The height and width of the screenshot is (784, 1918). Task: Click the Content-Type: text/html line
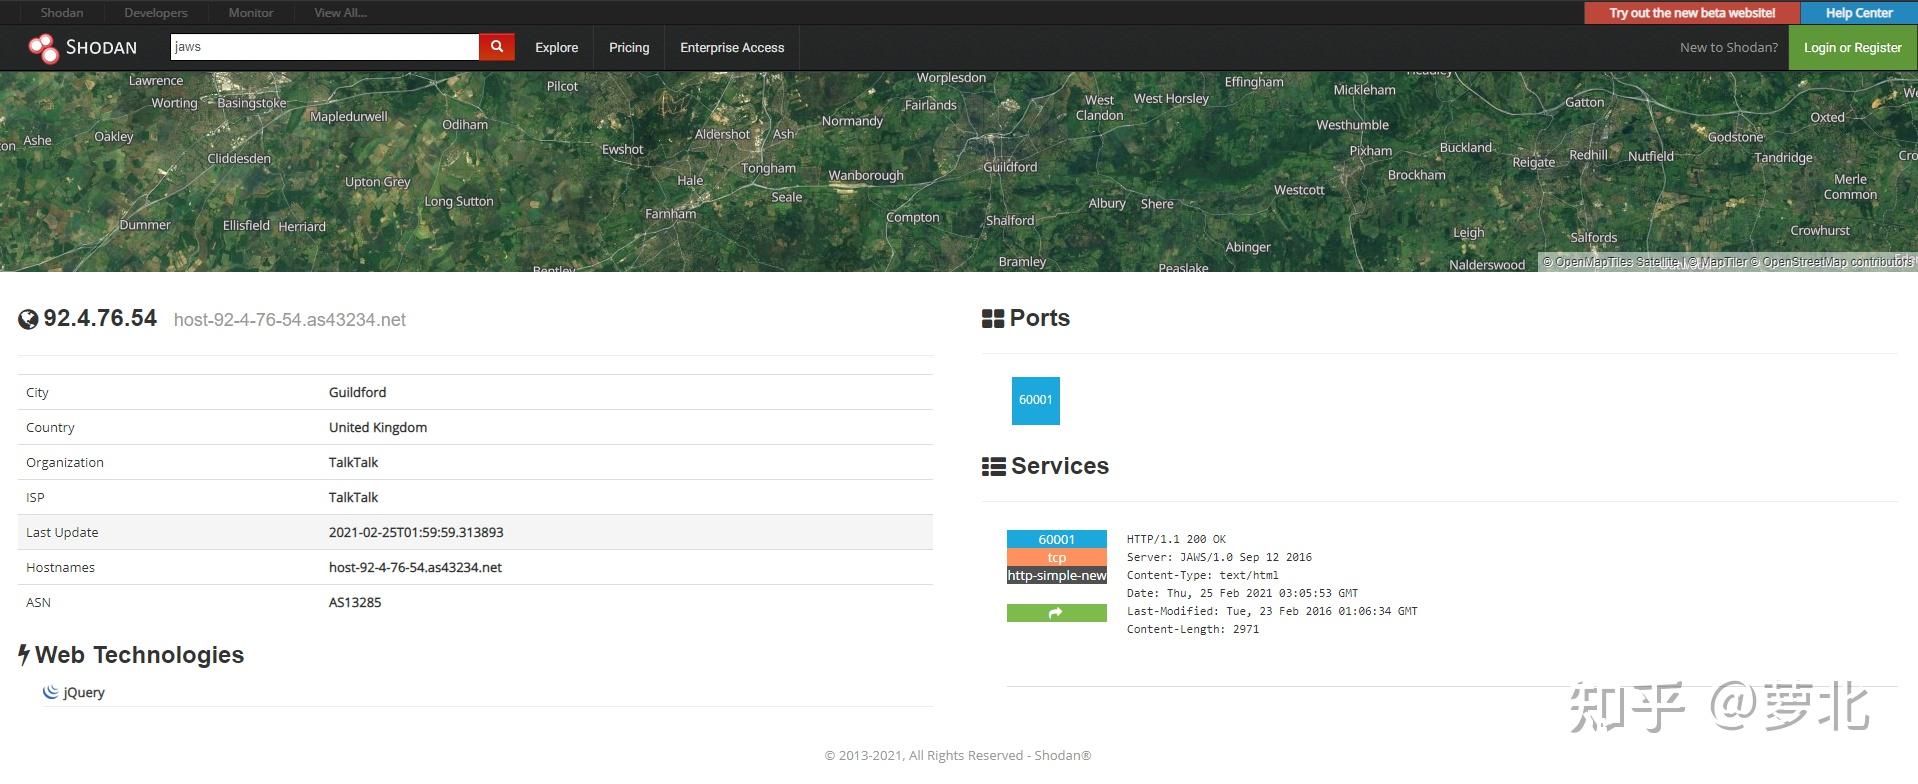point(1203,575)
